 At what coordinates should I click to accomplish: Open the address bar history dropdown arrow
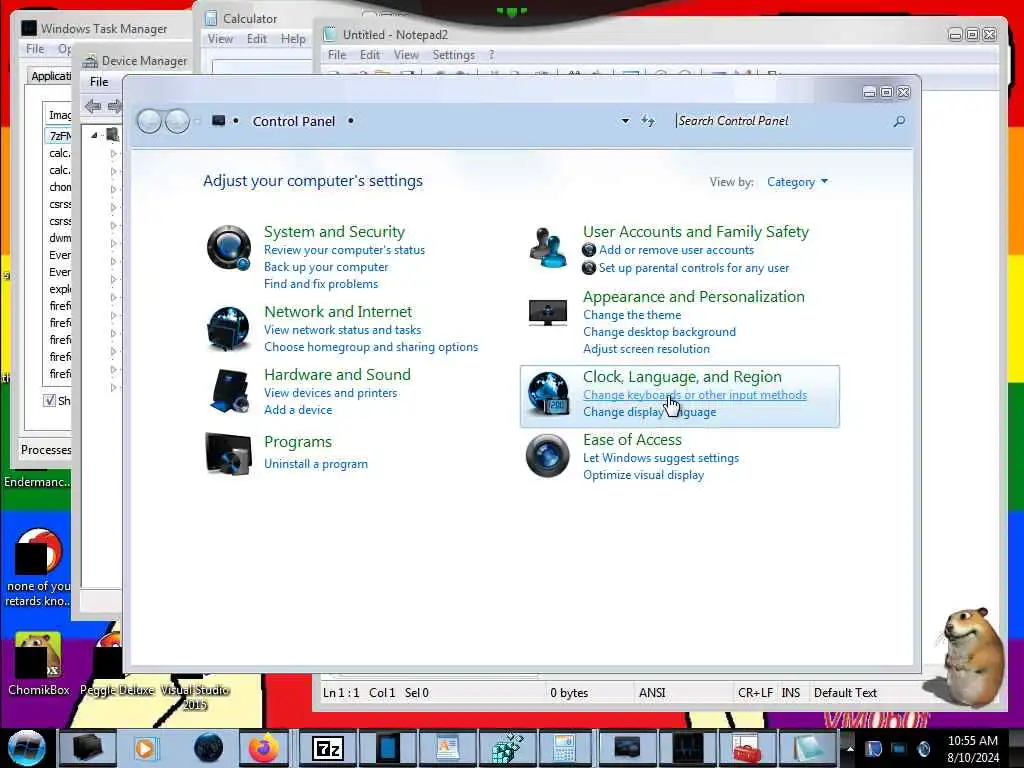625,121
